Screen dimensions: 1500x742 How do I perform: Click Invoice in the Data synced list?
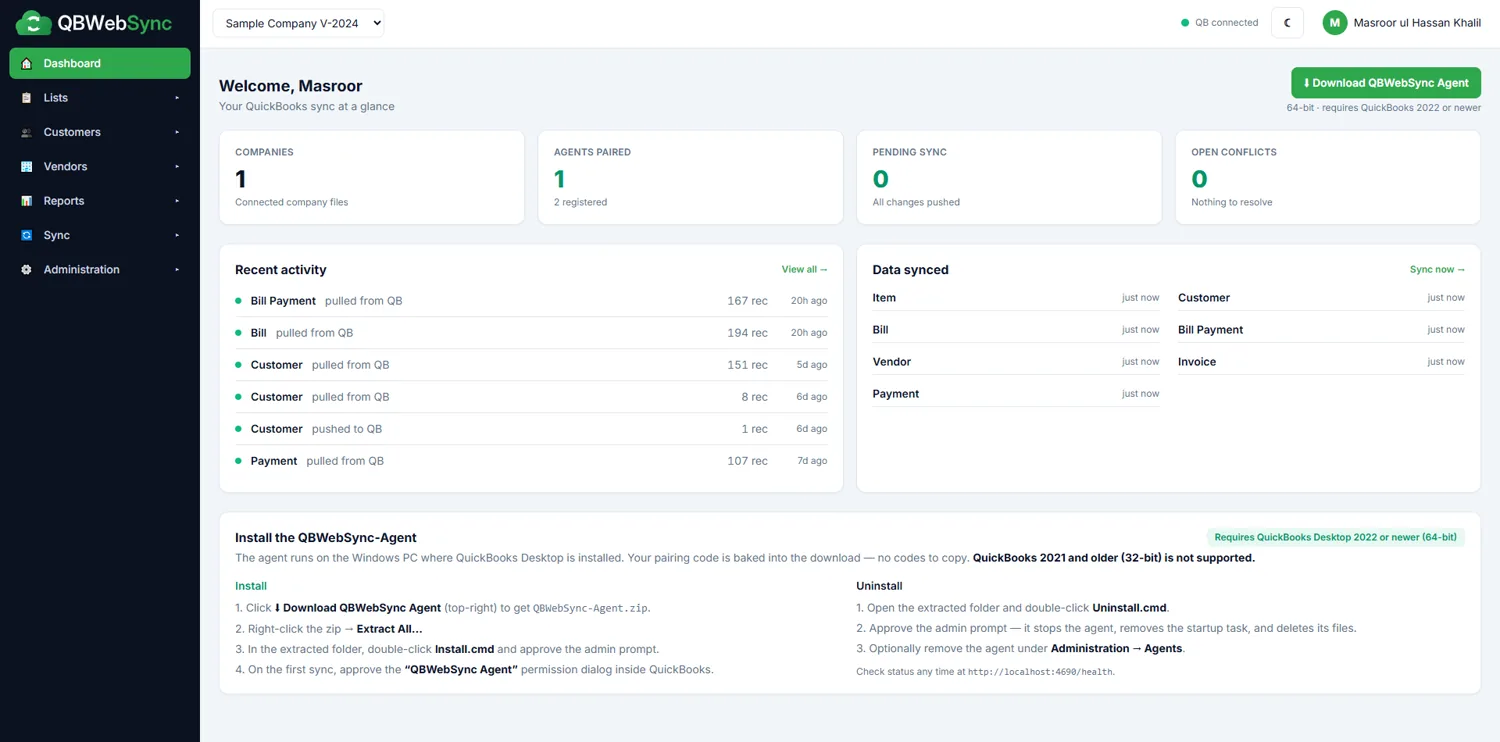pyautogui.click(x=1197, y=362)
